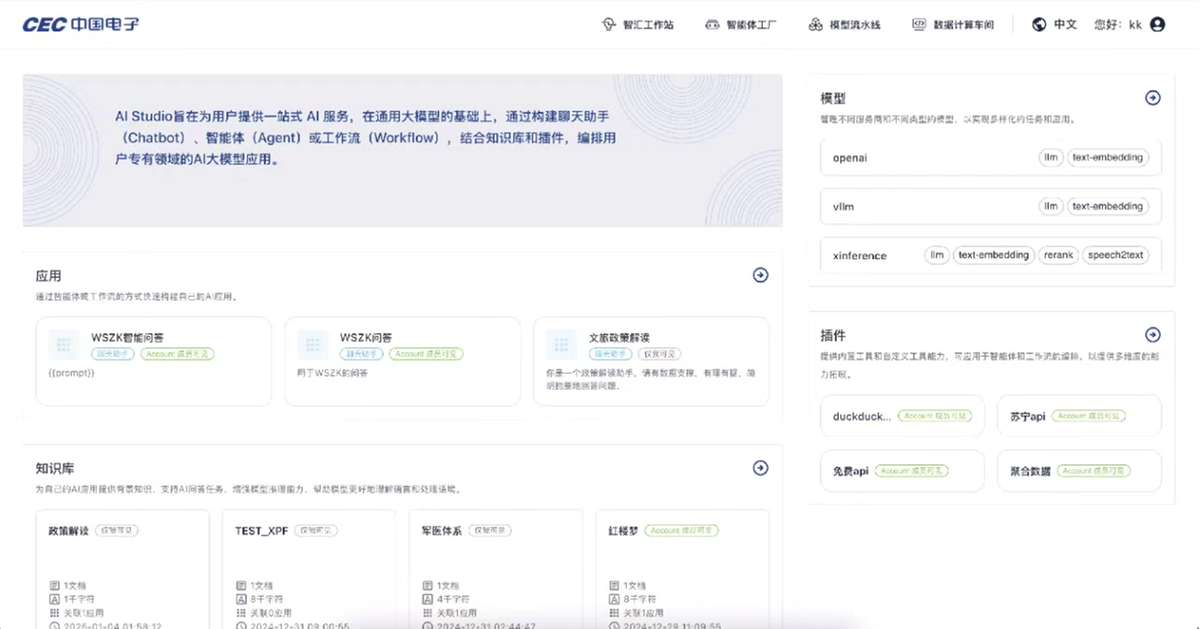Expand the 应用 section with arrow icon
Viewport: 1200px width, 629px height.
(760, 275)
